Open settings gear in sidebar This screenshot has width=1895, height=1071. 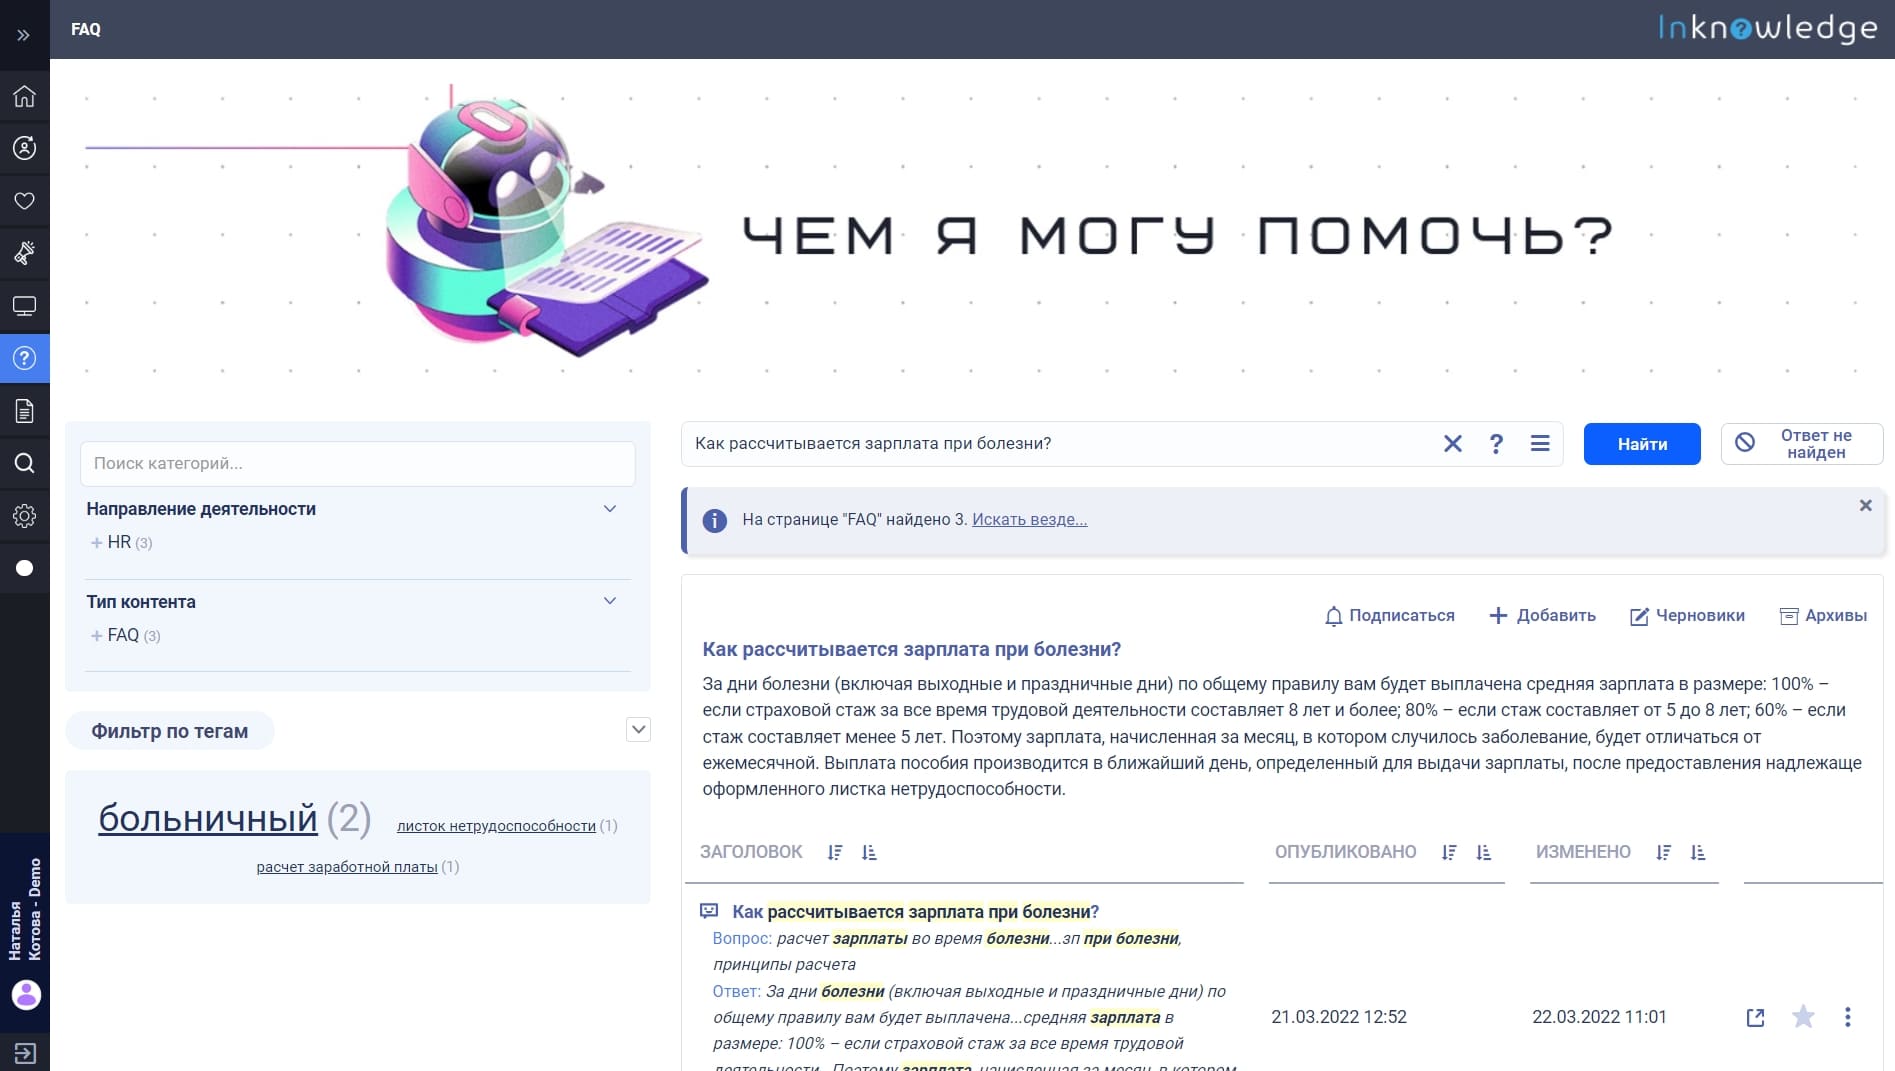[24, 516]
